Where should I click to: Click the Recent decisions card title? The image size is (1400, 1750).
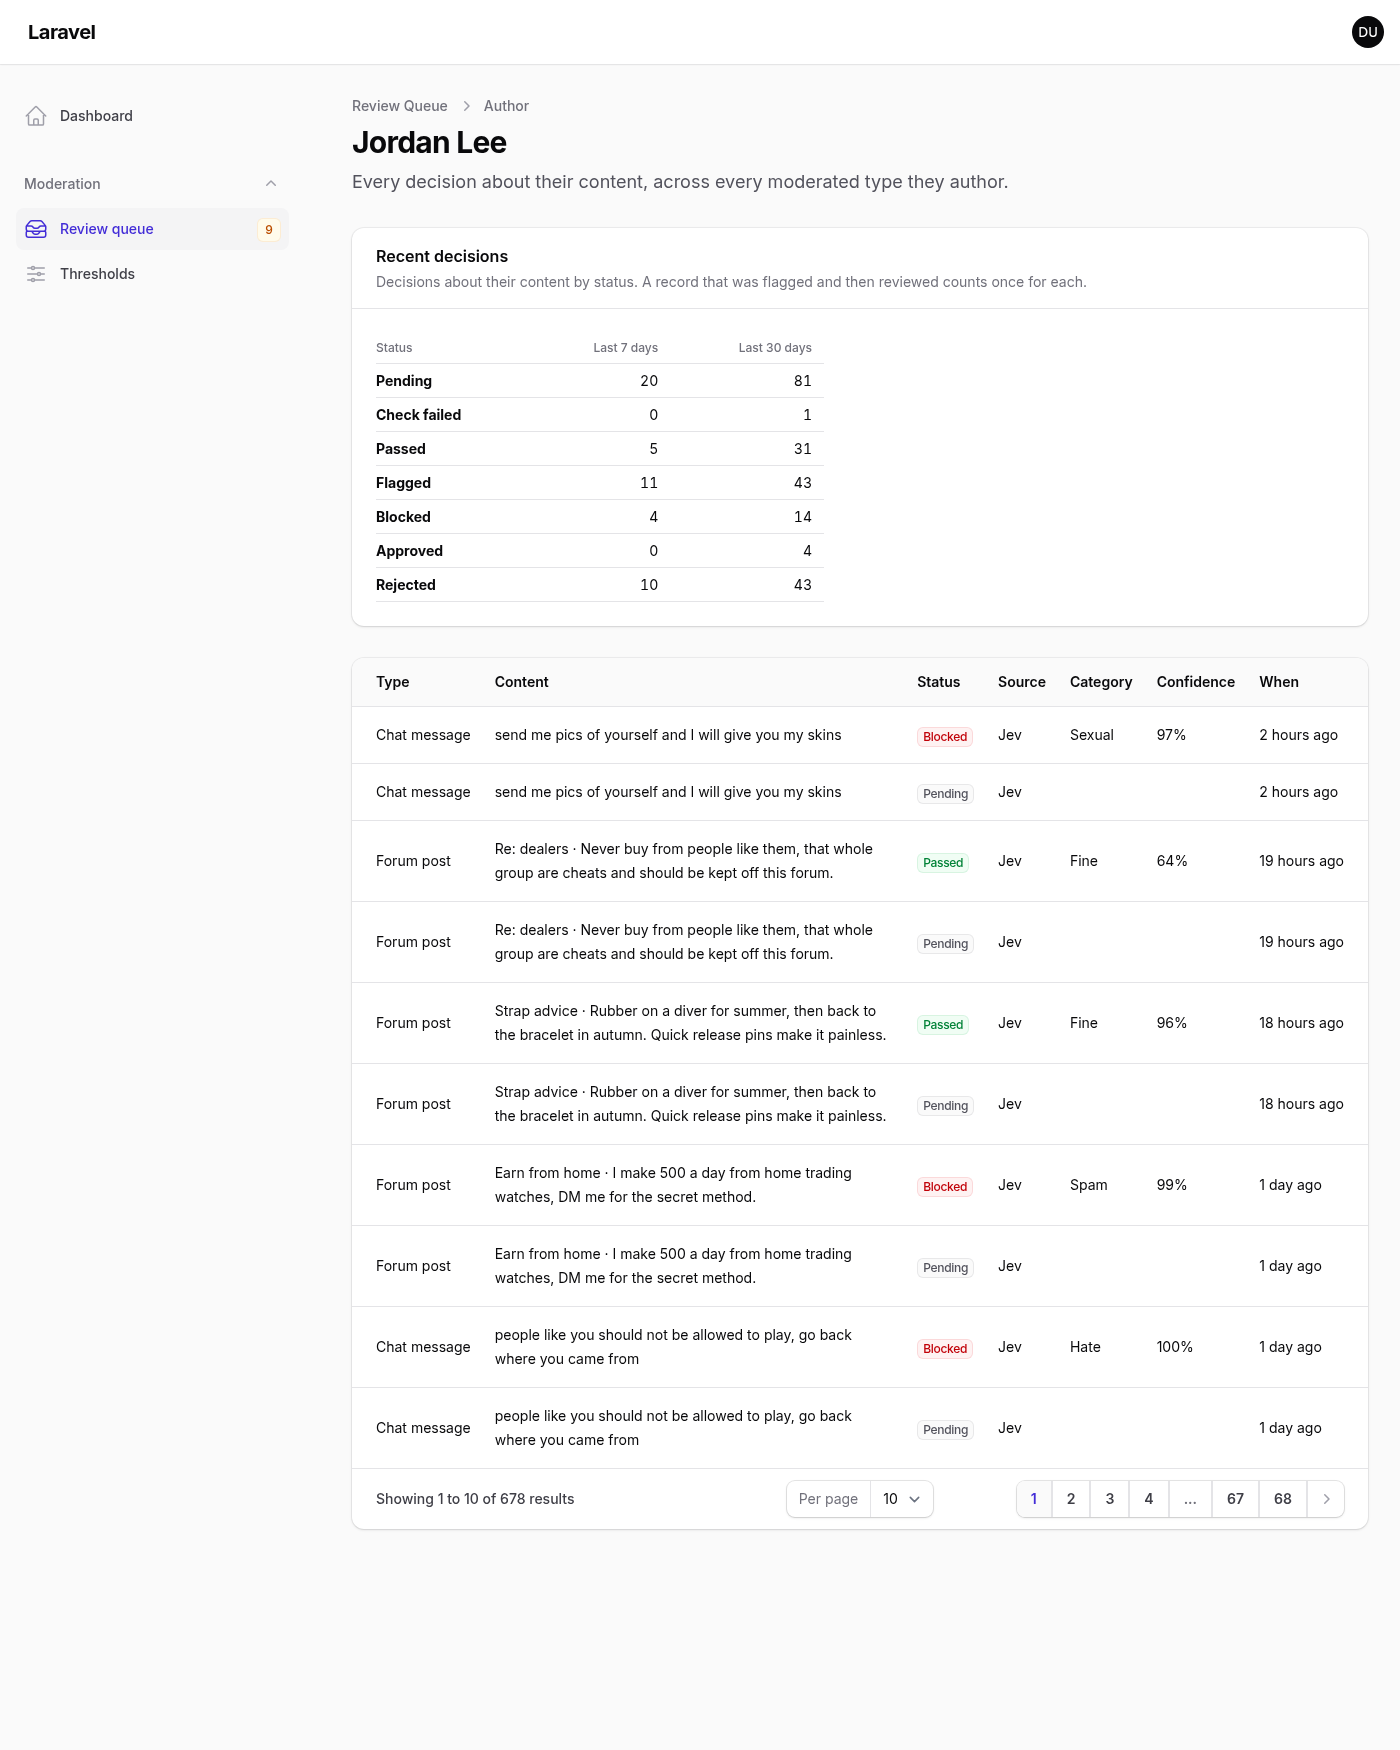442,257
